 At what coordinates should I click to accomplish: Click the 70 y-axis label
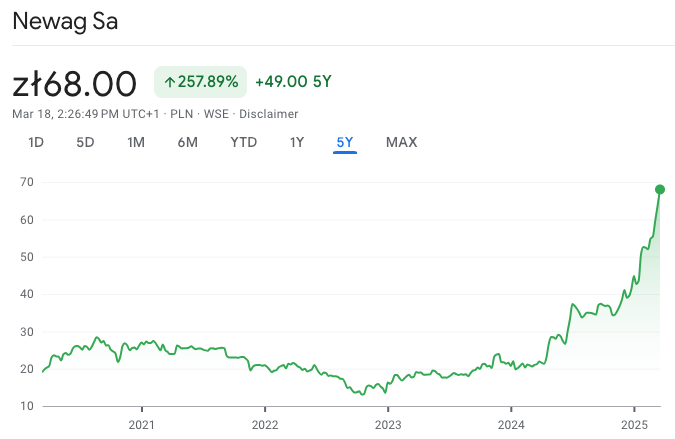click(x=27, y=182)
